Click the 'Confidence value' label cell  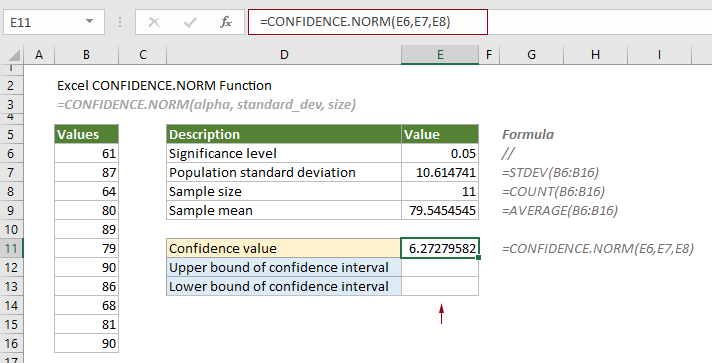(x=284, y=249)
